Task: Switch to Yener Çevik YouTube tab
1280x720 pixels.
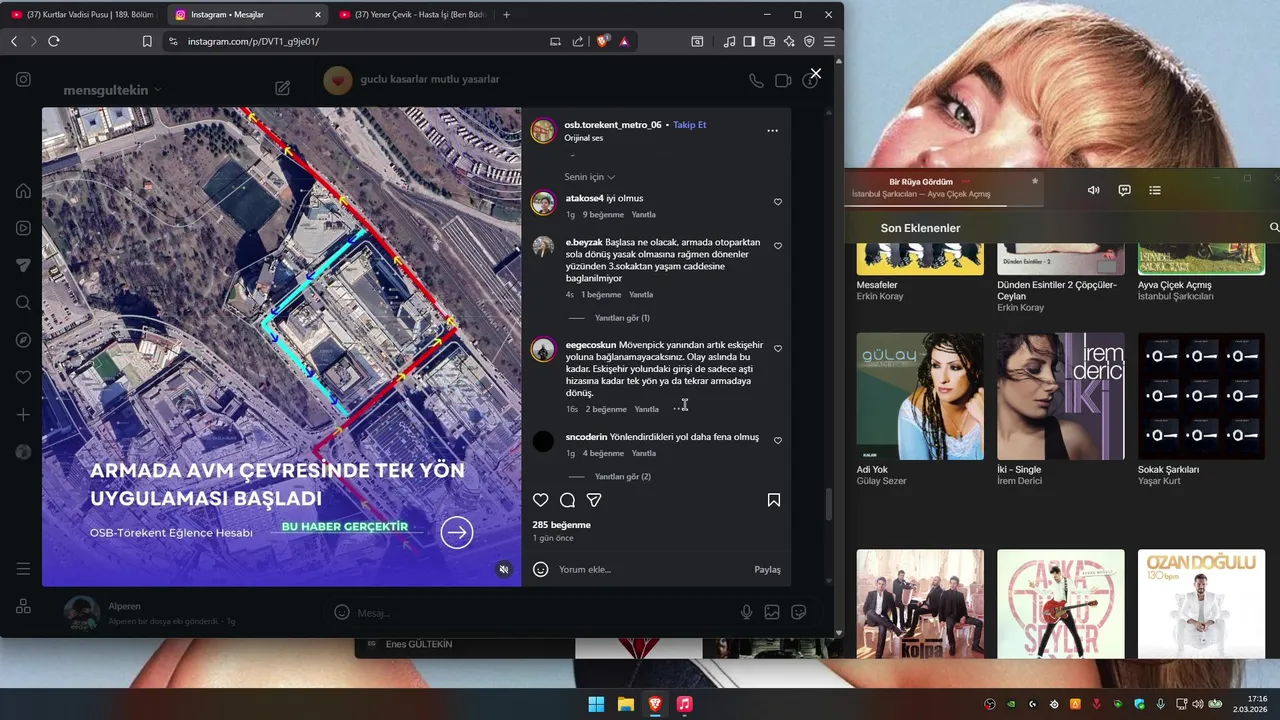Action: pyautogui.click(x=412, y=15)
